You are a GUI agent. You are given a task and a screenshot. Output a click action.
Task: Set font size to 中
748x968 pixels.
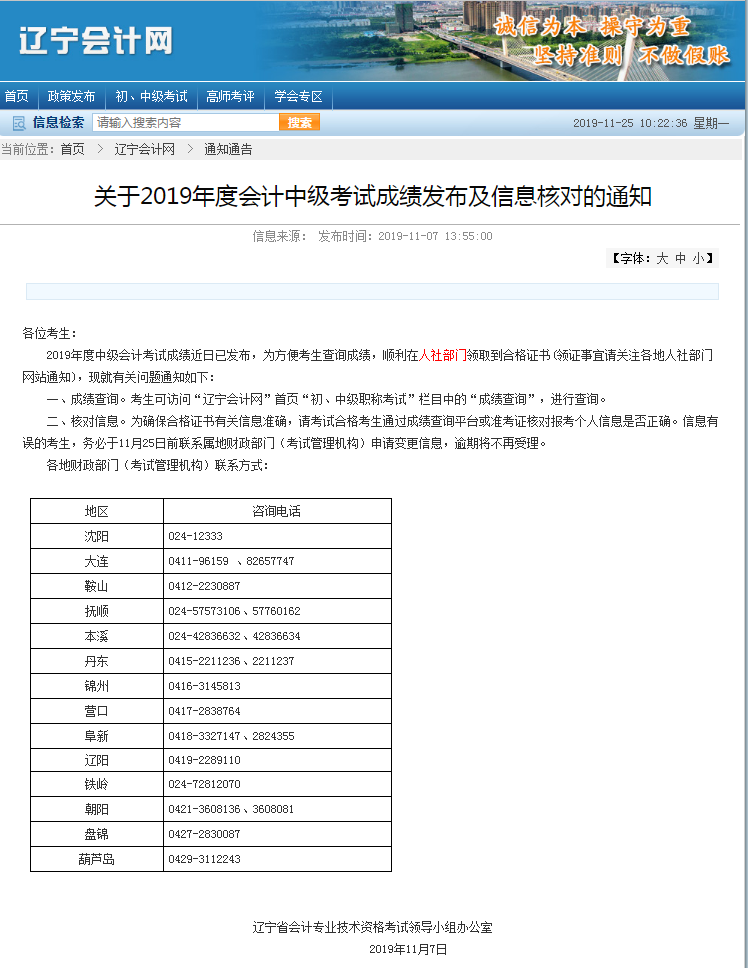[x=680, y=259]
